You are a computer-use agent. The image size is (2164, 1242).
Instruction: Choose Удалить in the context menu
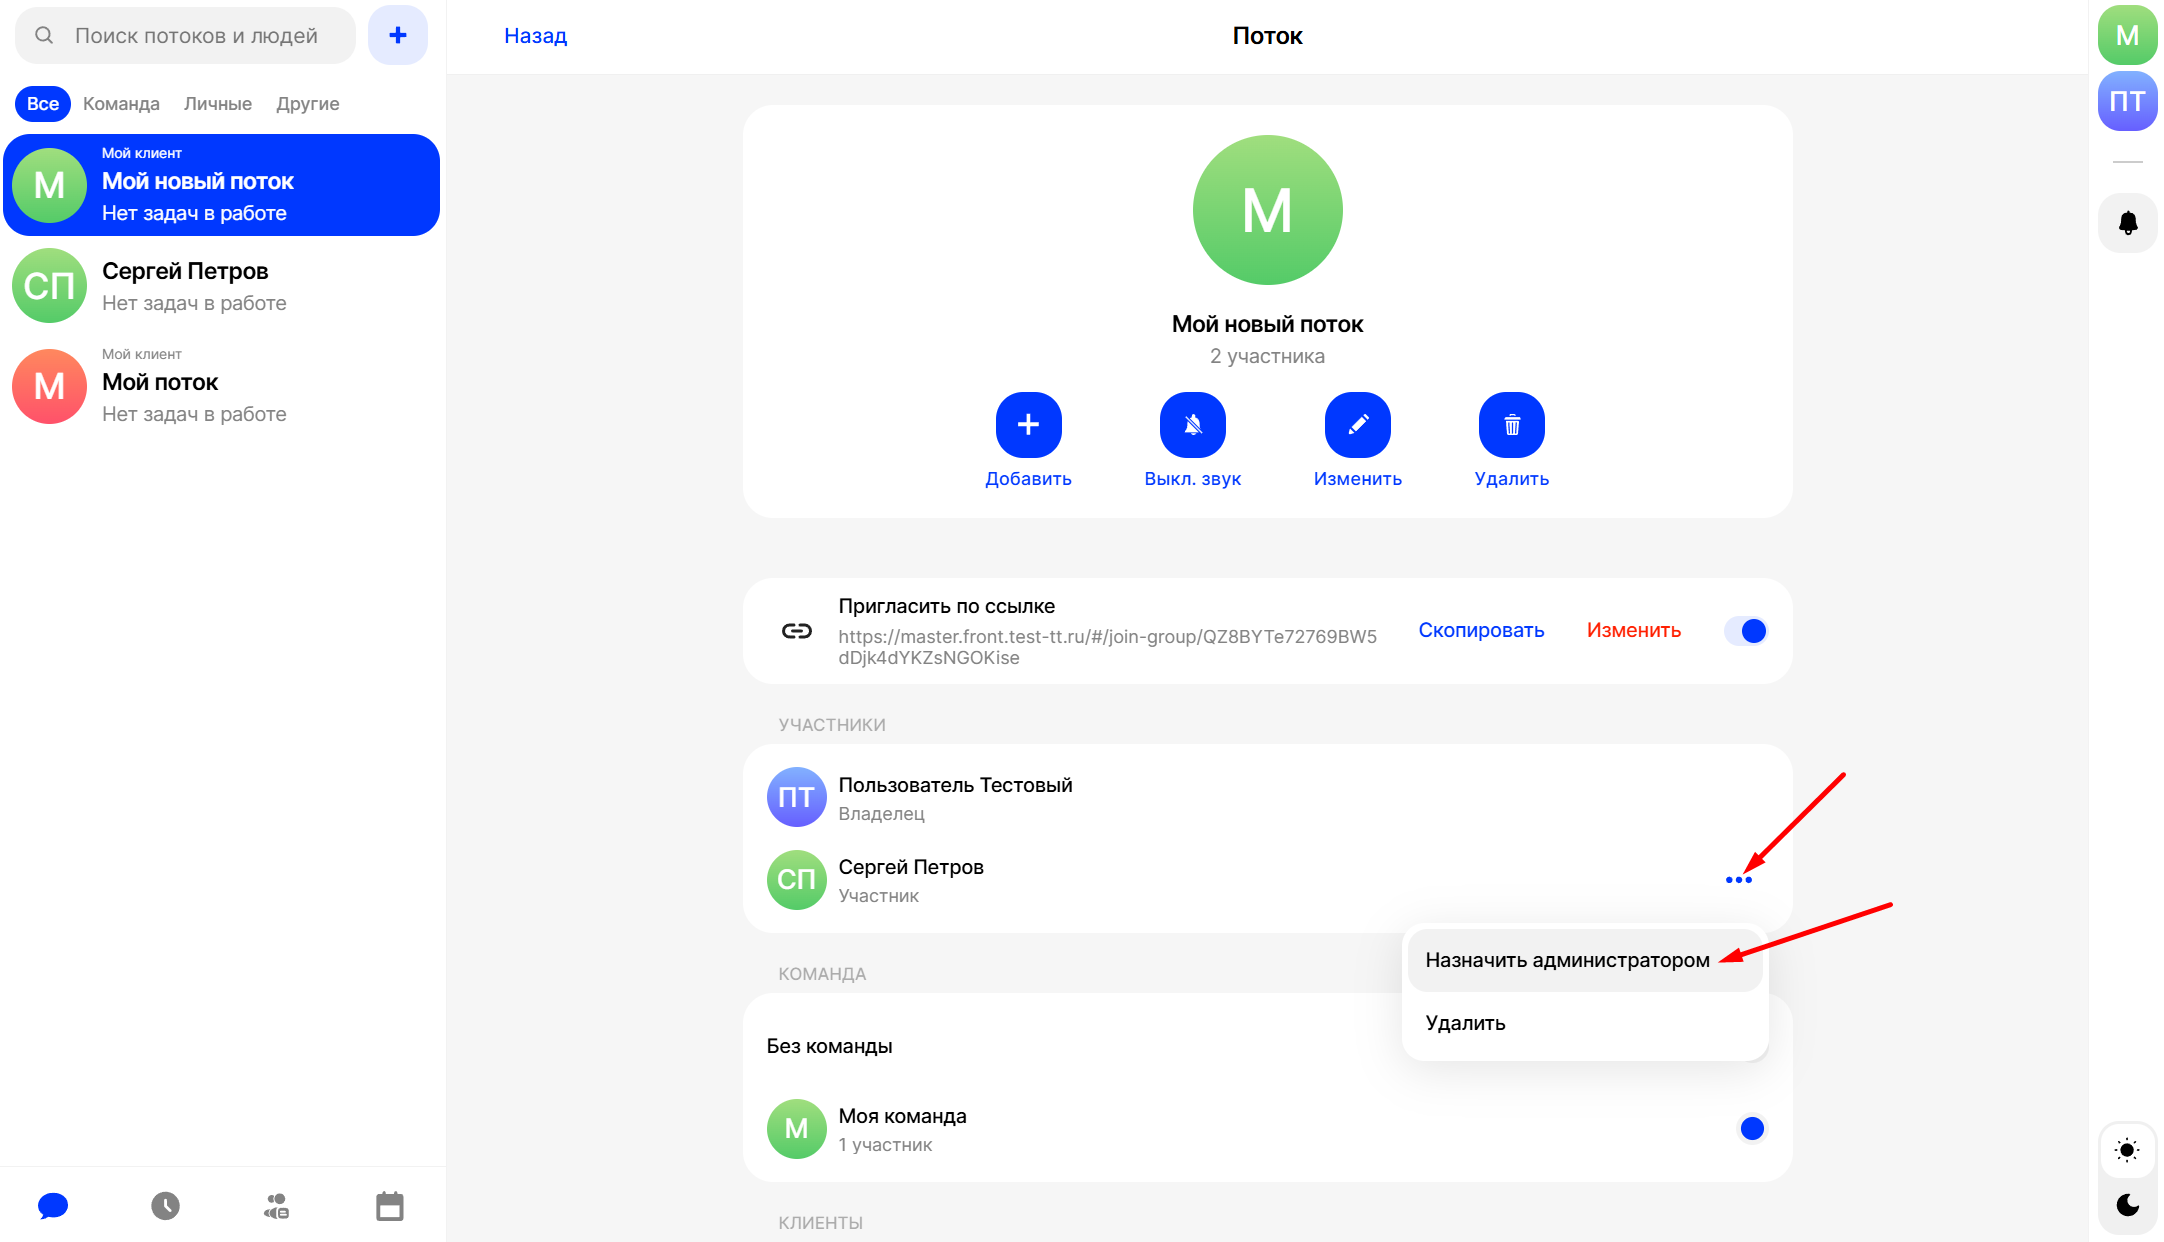pyautogui.click(x=1465, y=1023)
